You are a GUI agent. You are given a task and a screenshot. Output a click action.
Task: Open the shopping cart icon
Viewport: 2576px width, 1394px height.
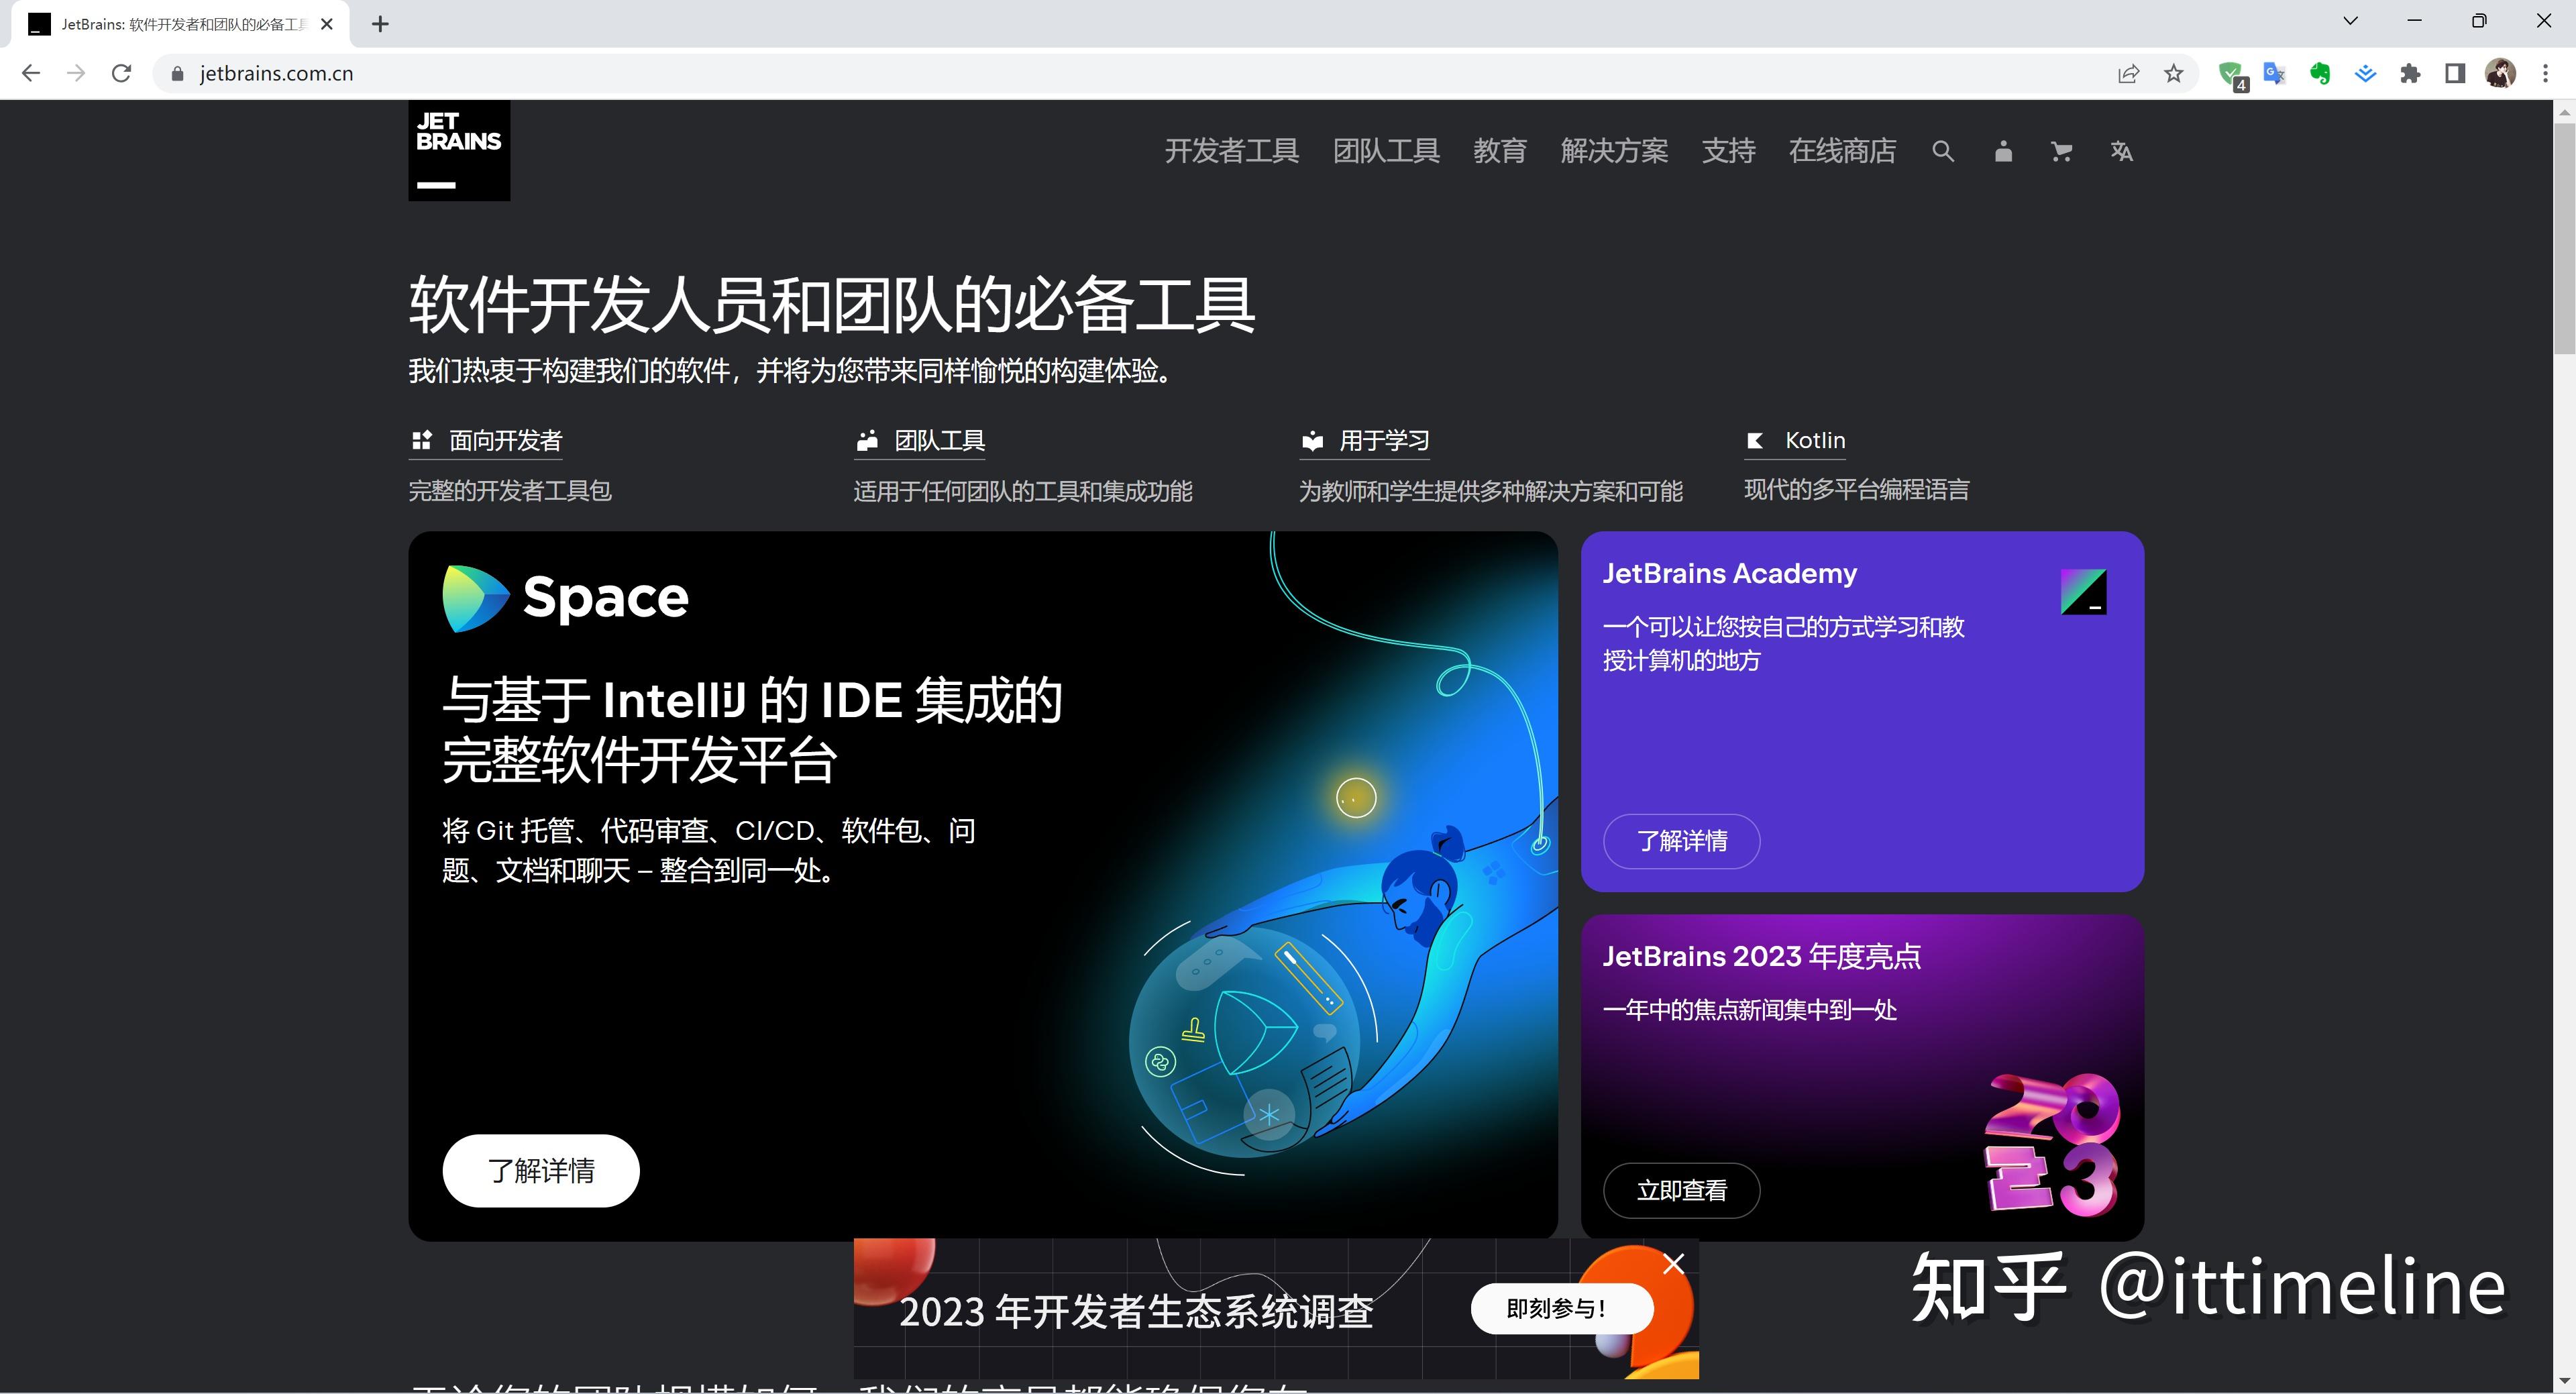coord(2061,151)
